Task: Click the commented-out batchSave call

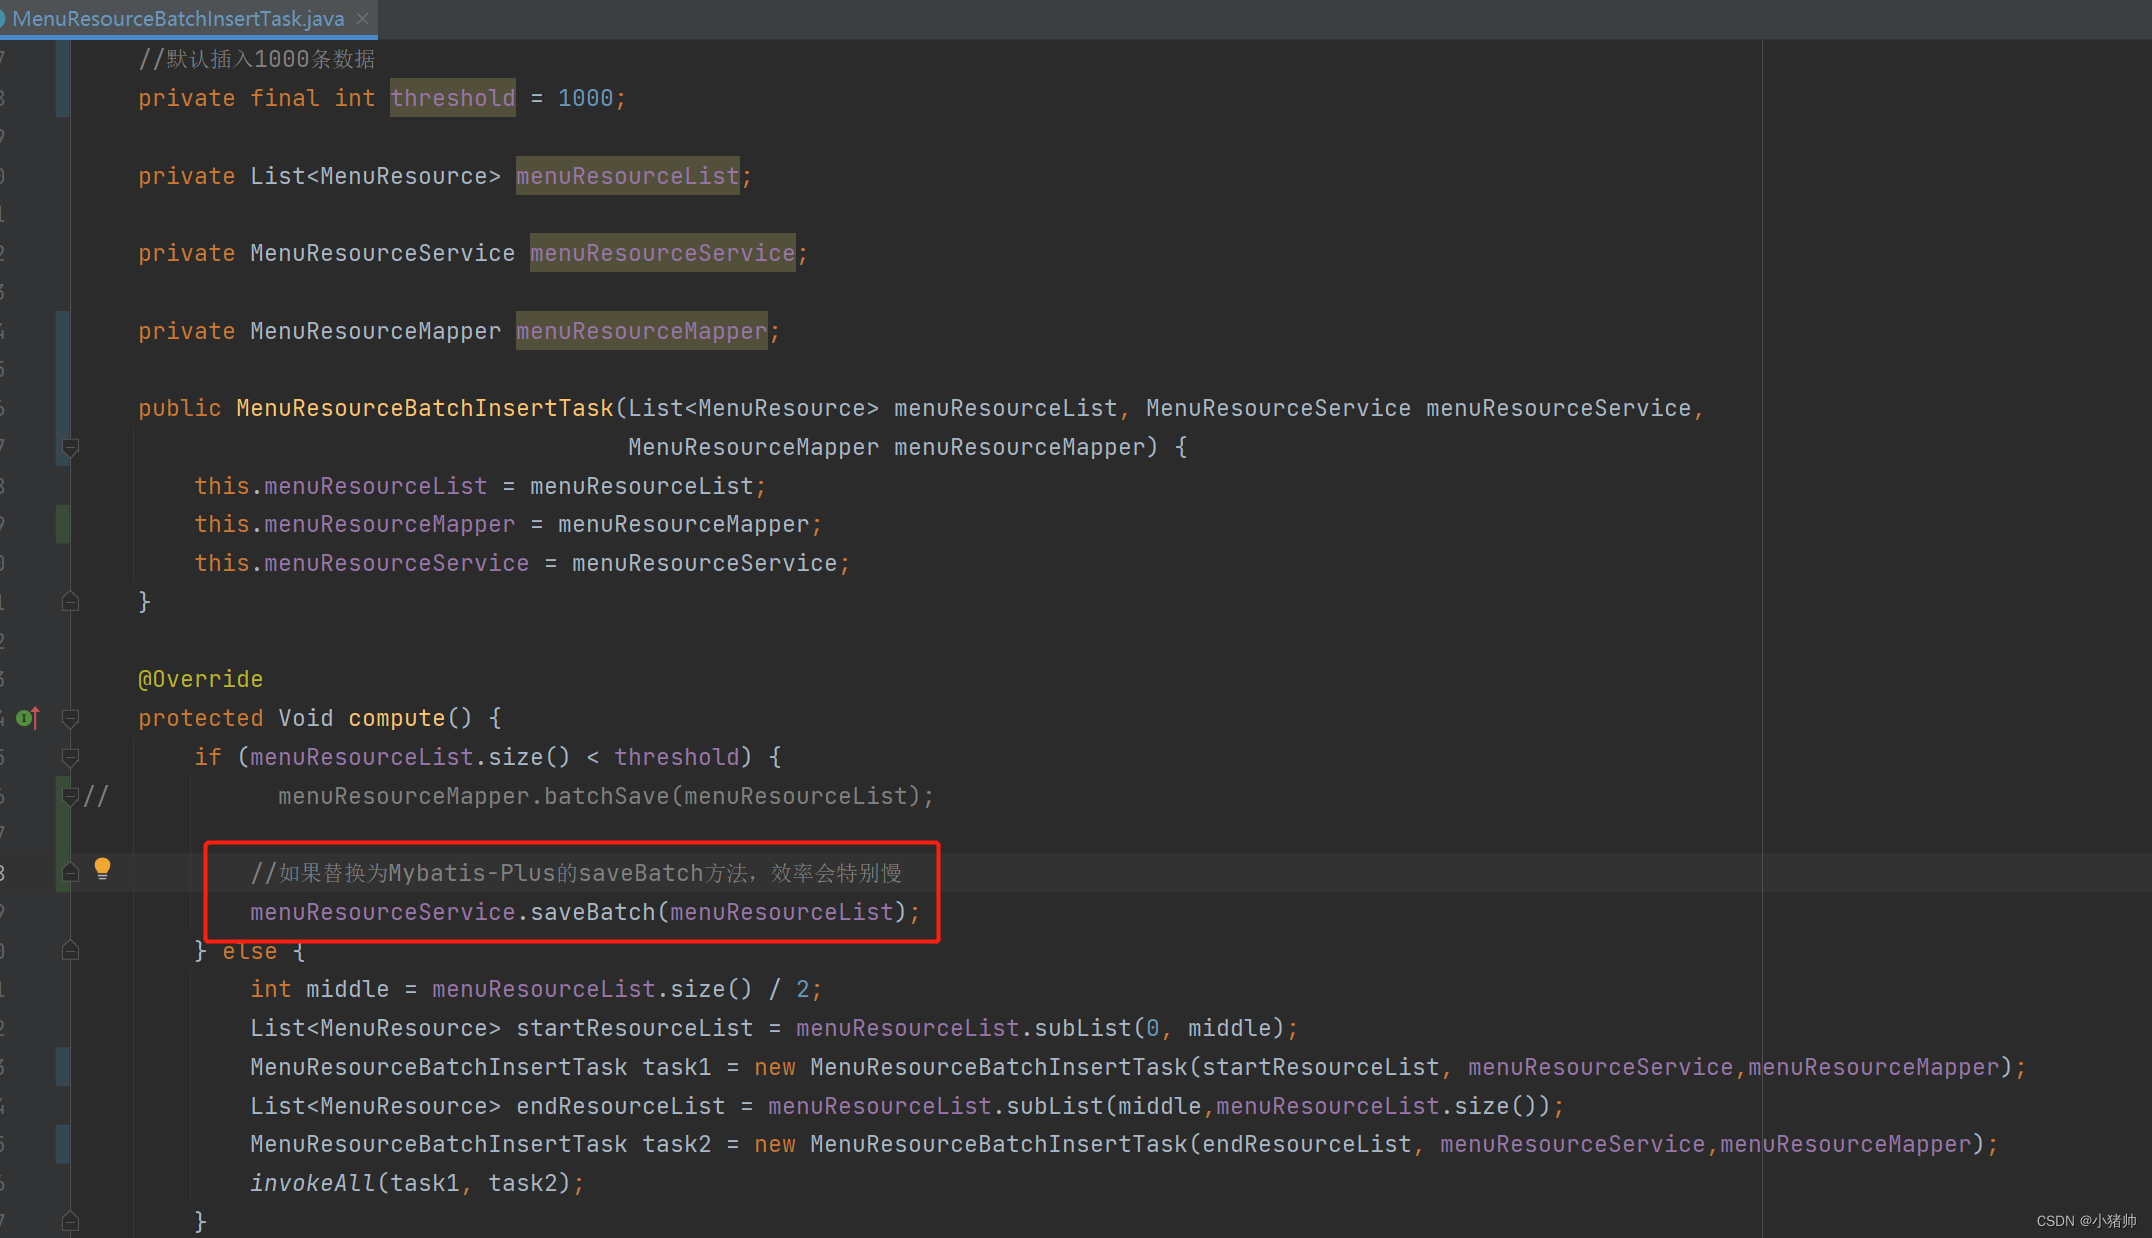Action: (605, 796)
